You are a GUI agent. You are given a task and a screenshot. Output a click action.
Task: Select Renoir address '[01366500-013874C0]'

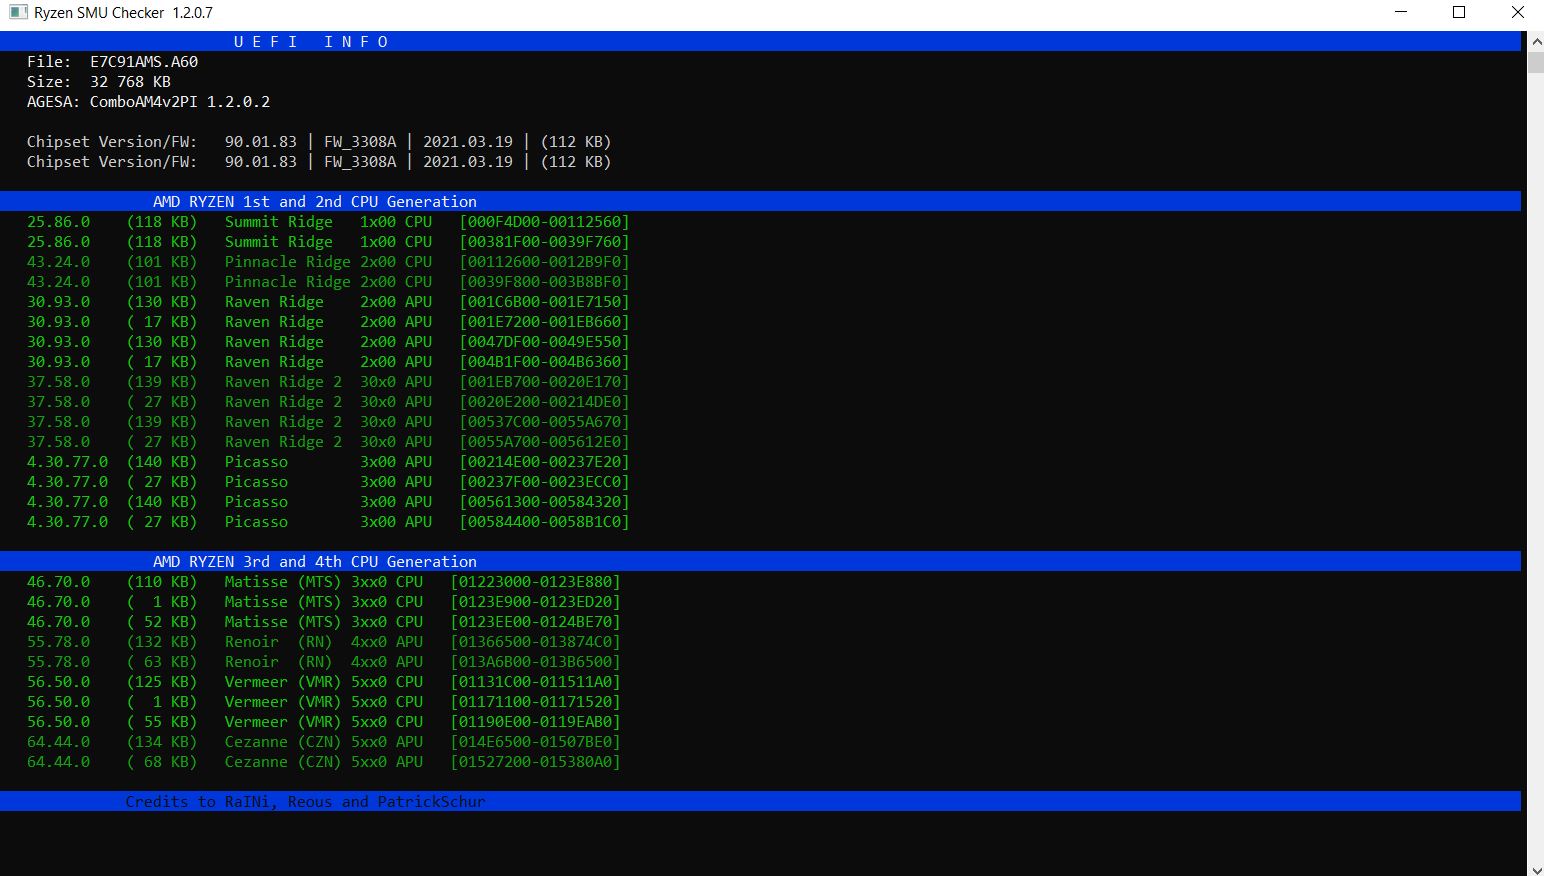pos(536,642)
